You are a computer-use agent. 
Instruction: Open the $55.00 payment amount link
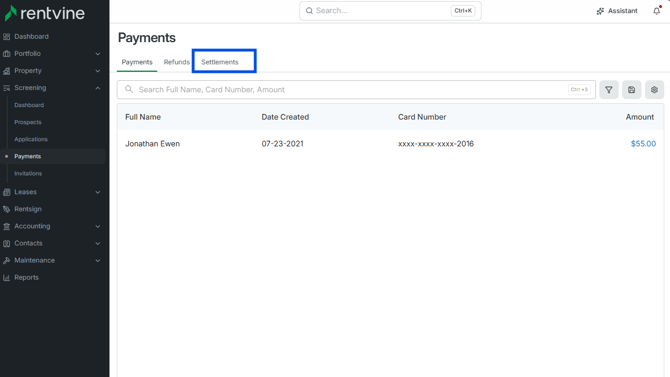(643, 144)
